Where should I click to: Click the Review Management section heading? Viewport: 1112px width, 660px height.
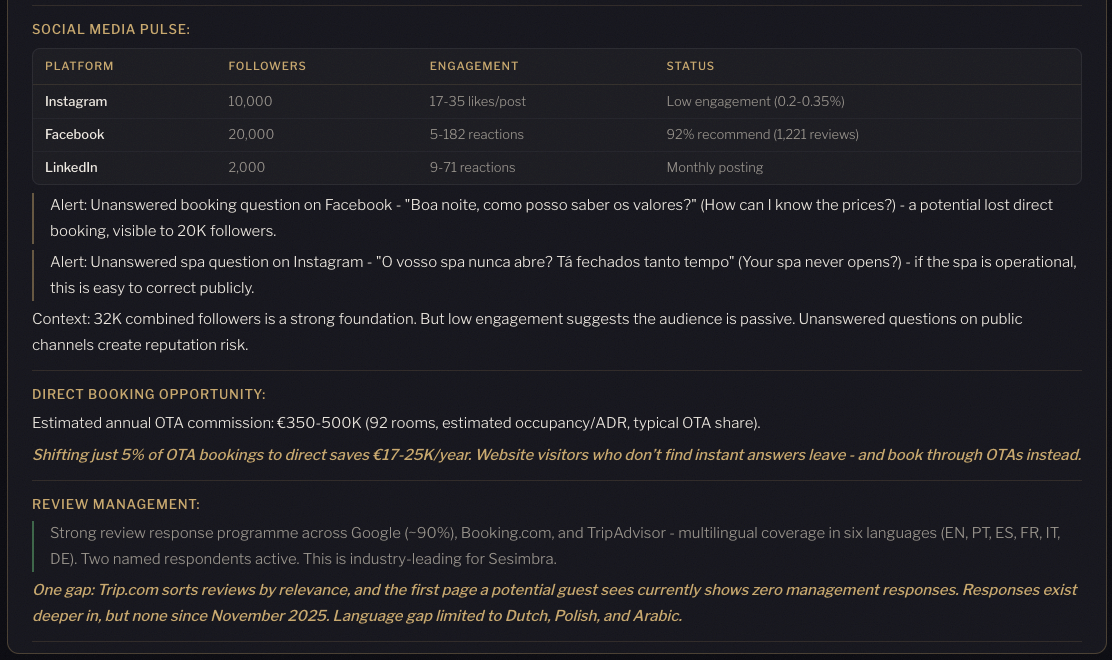[x=116, y=504]
